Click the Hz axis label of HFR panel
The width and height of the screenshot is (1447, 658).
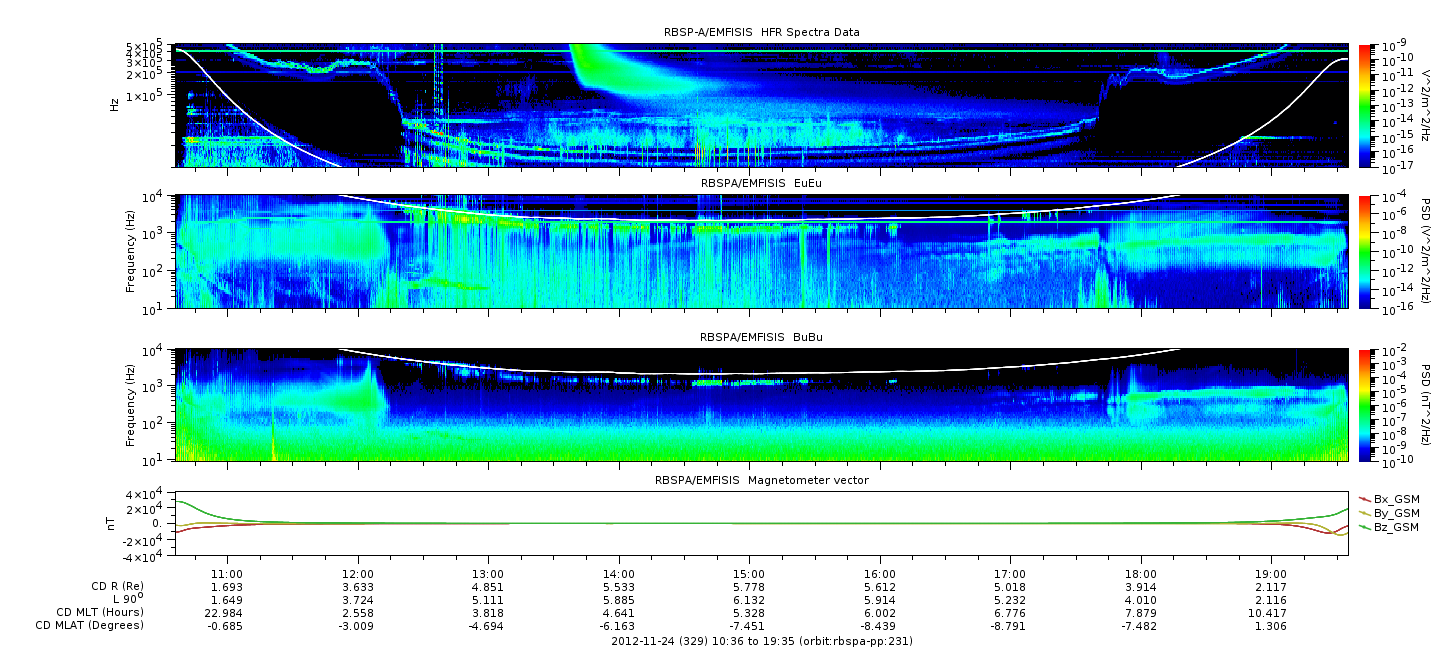point(115,104)
